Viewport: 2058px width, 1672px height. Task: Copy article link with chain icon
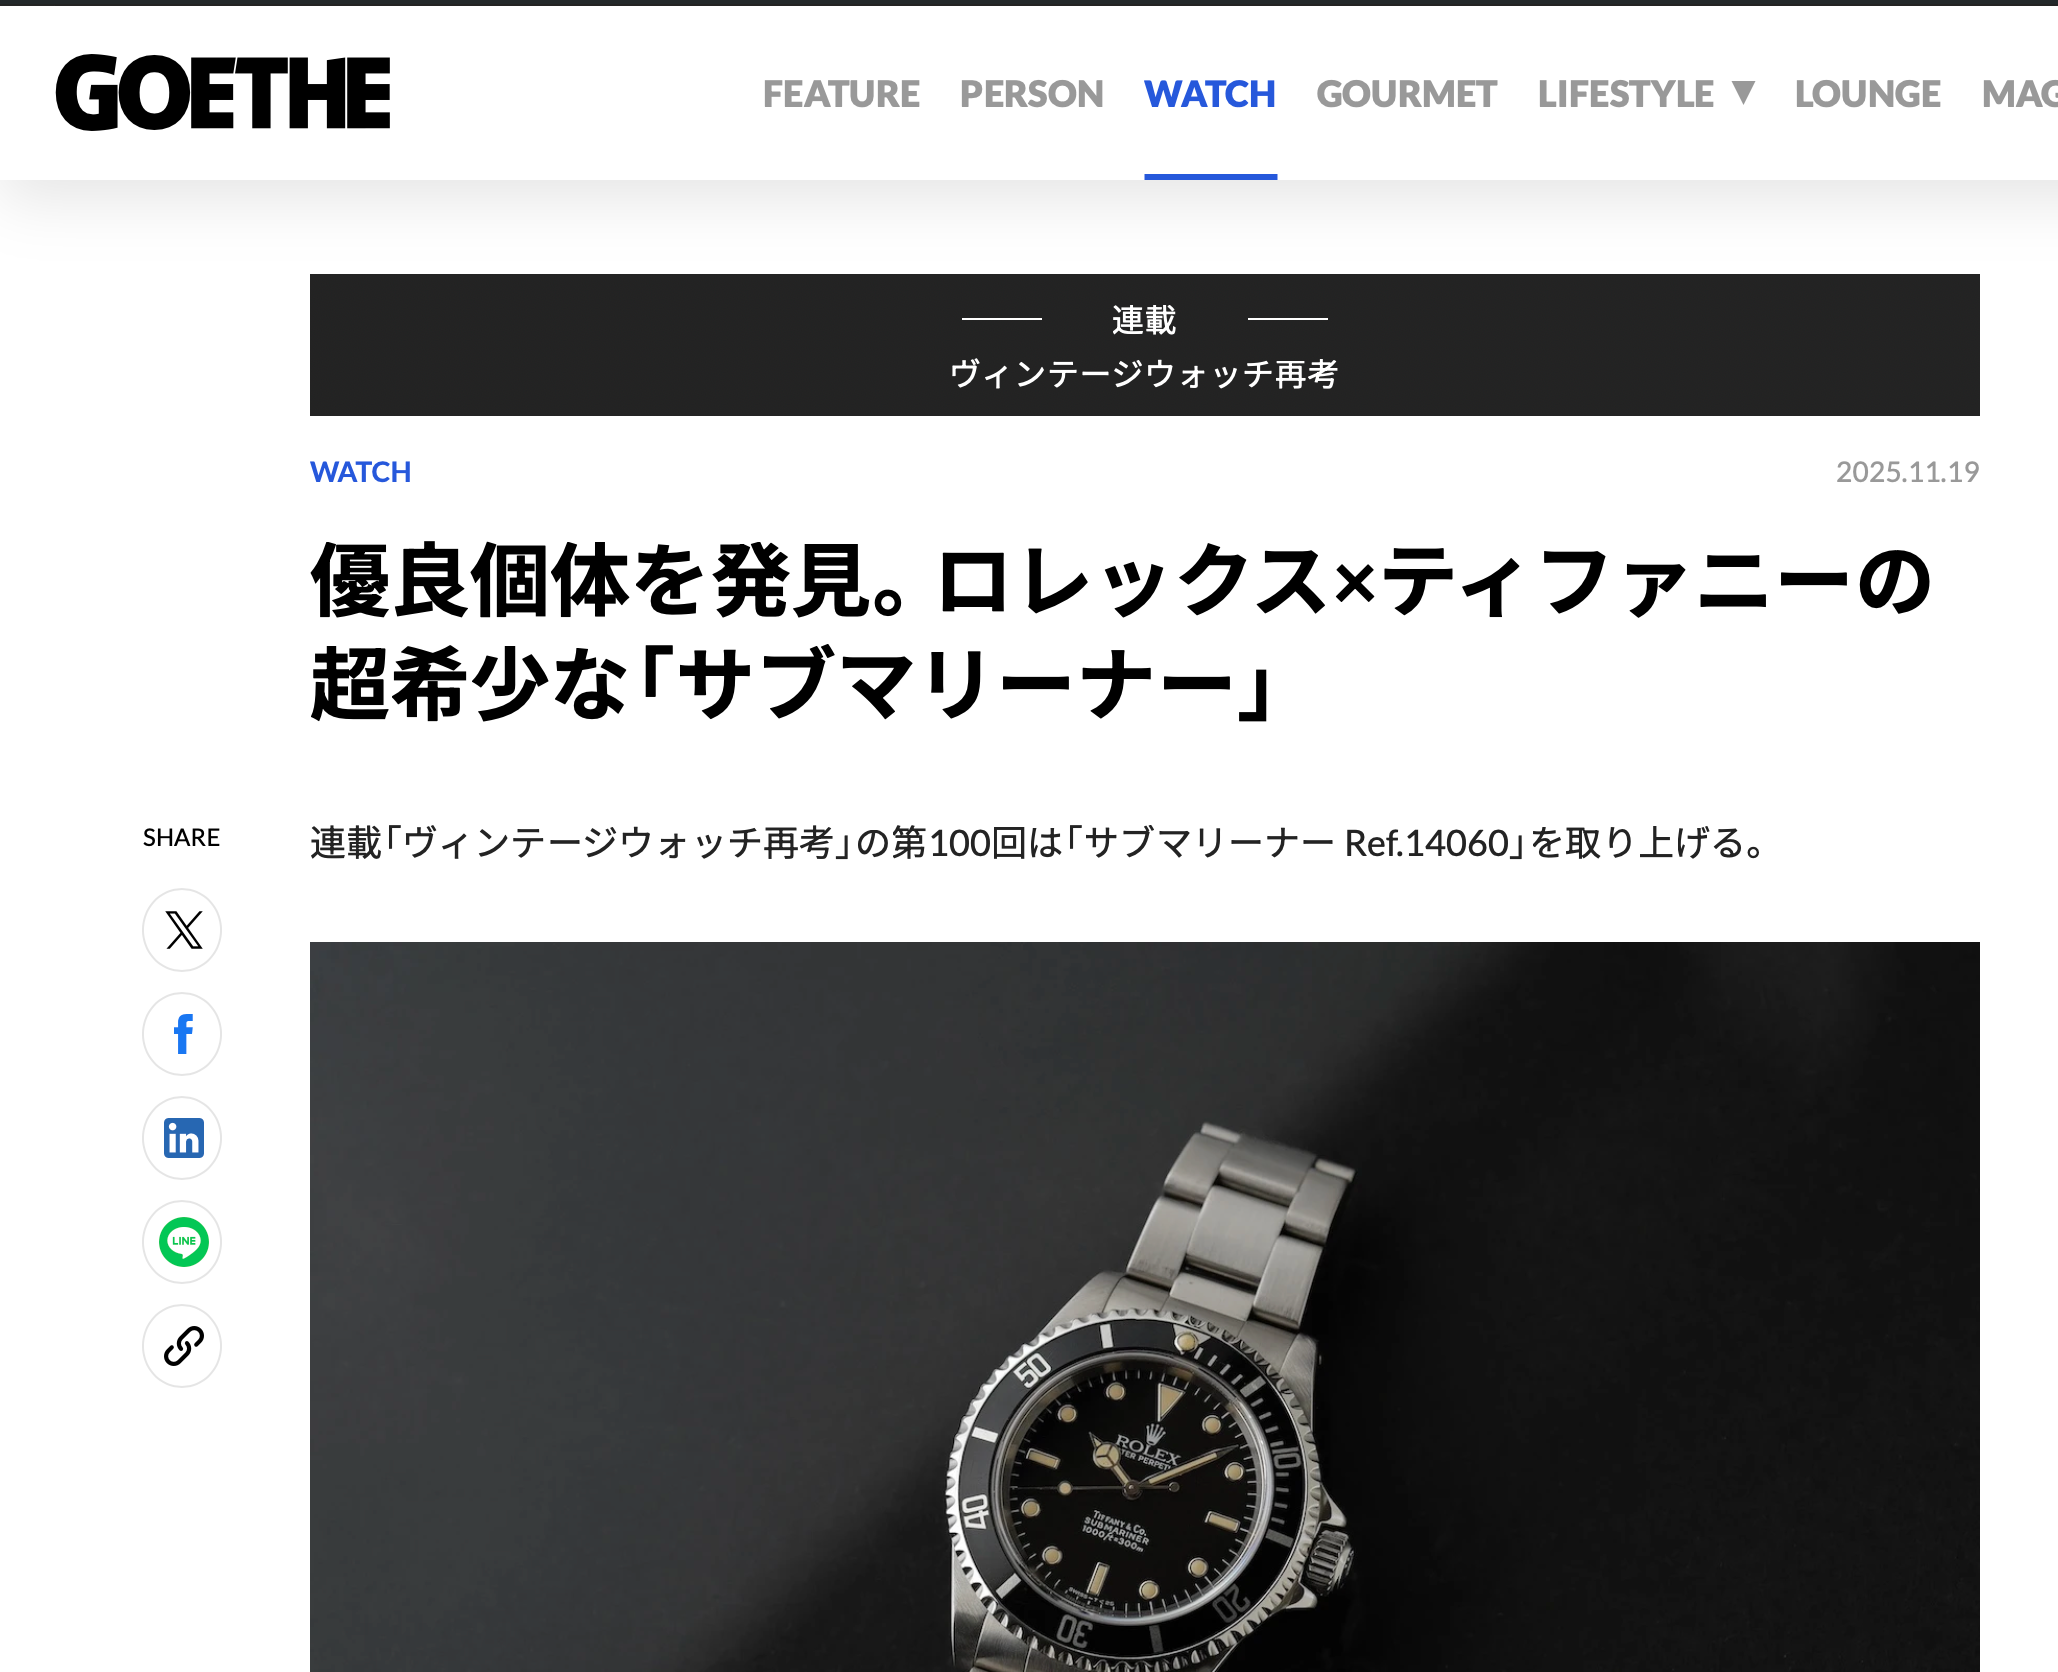pyautogui.click(x=182, y=1346)
